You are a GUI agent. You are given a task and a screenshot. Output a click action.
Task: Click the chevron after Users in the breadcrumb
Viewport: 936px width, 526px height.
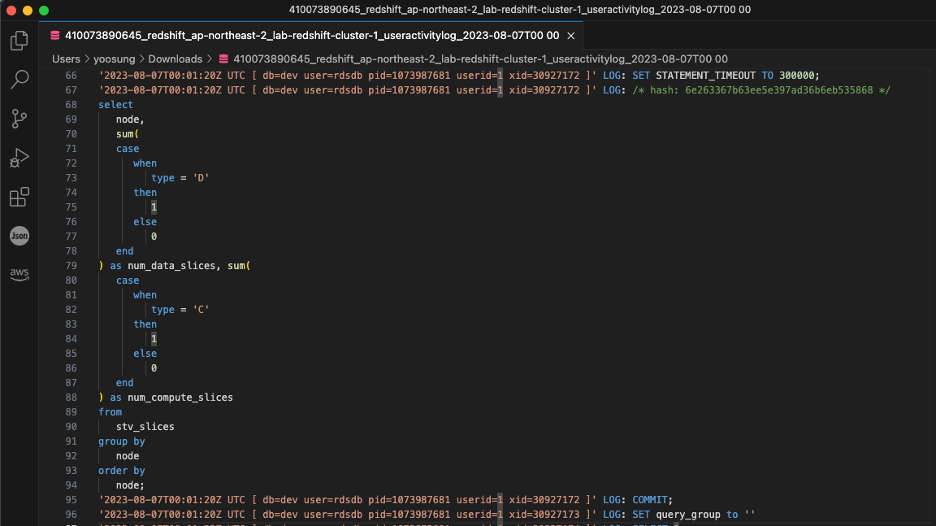click(87, 59)
